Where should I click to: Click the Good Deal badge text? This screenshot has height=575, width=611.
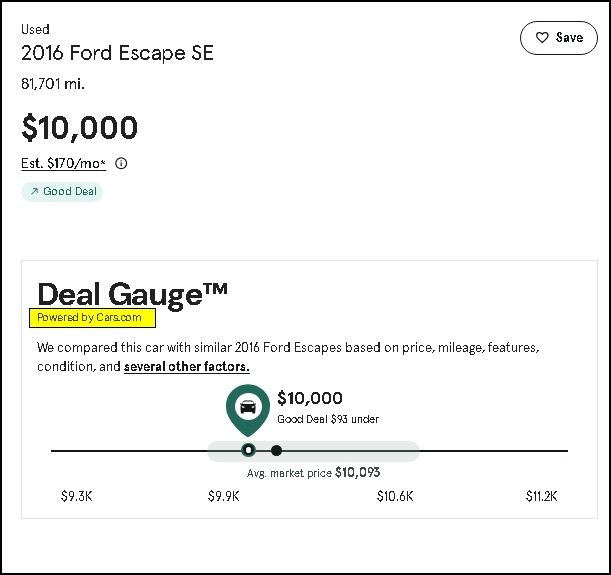(70, 191)
